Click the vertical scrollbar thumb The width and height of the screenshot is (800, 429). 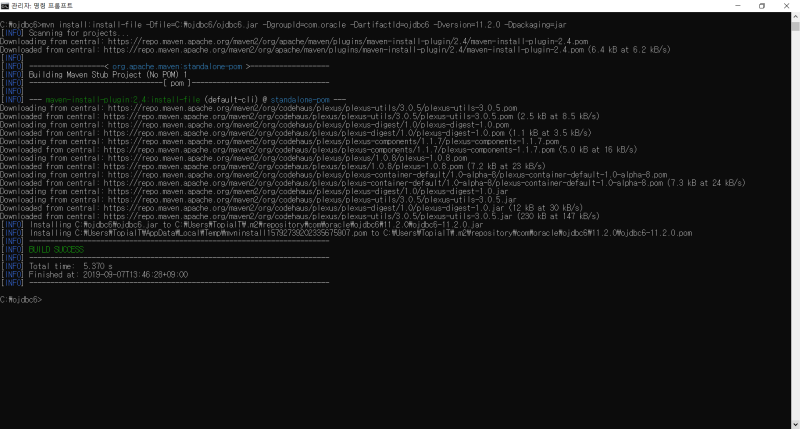795,26
